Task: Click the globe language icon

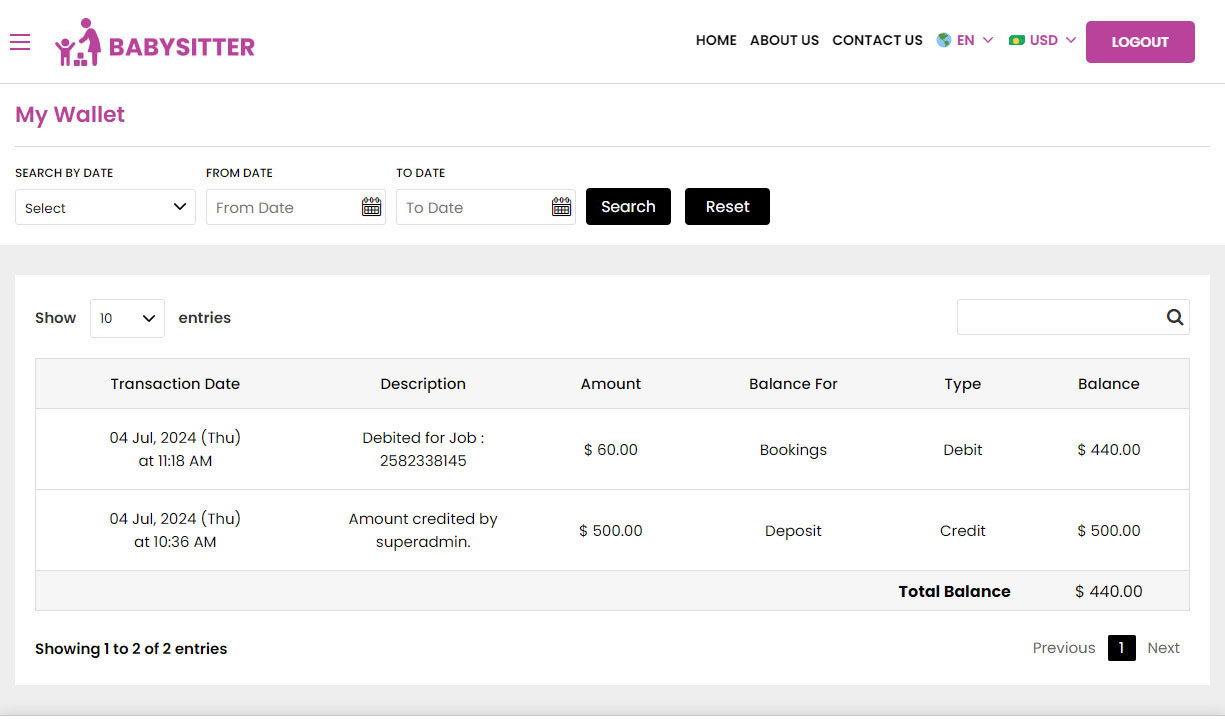Action: (x=941, y=40)
